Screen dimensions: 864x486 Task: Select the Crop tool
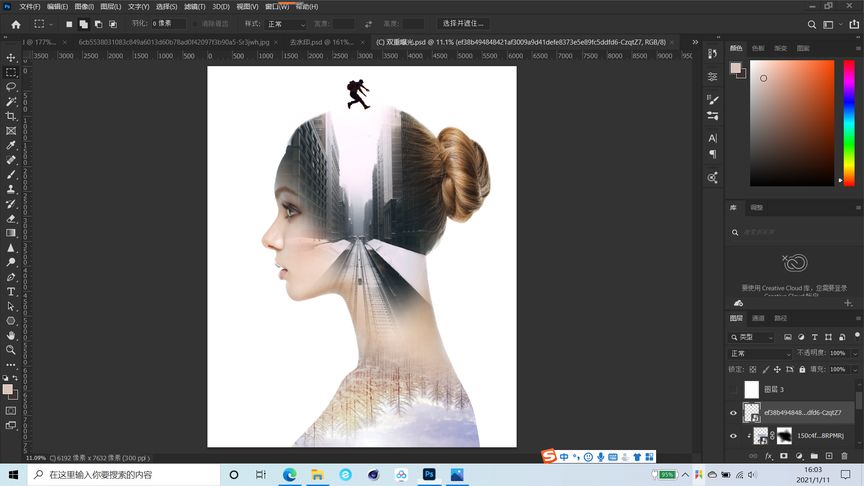(11, 116)
